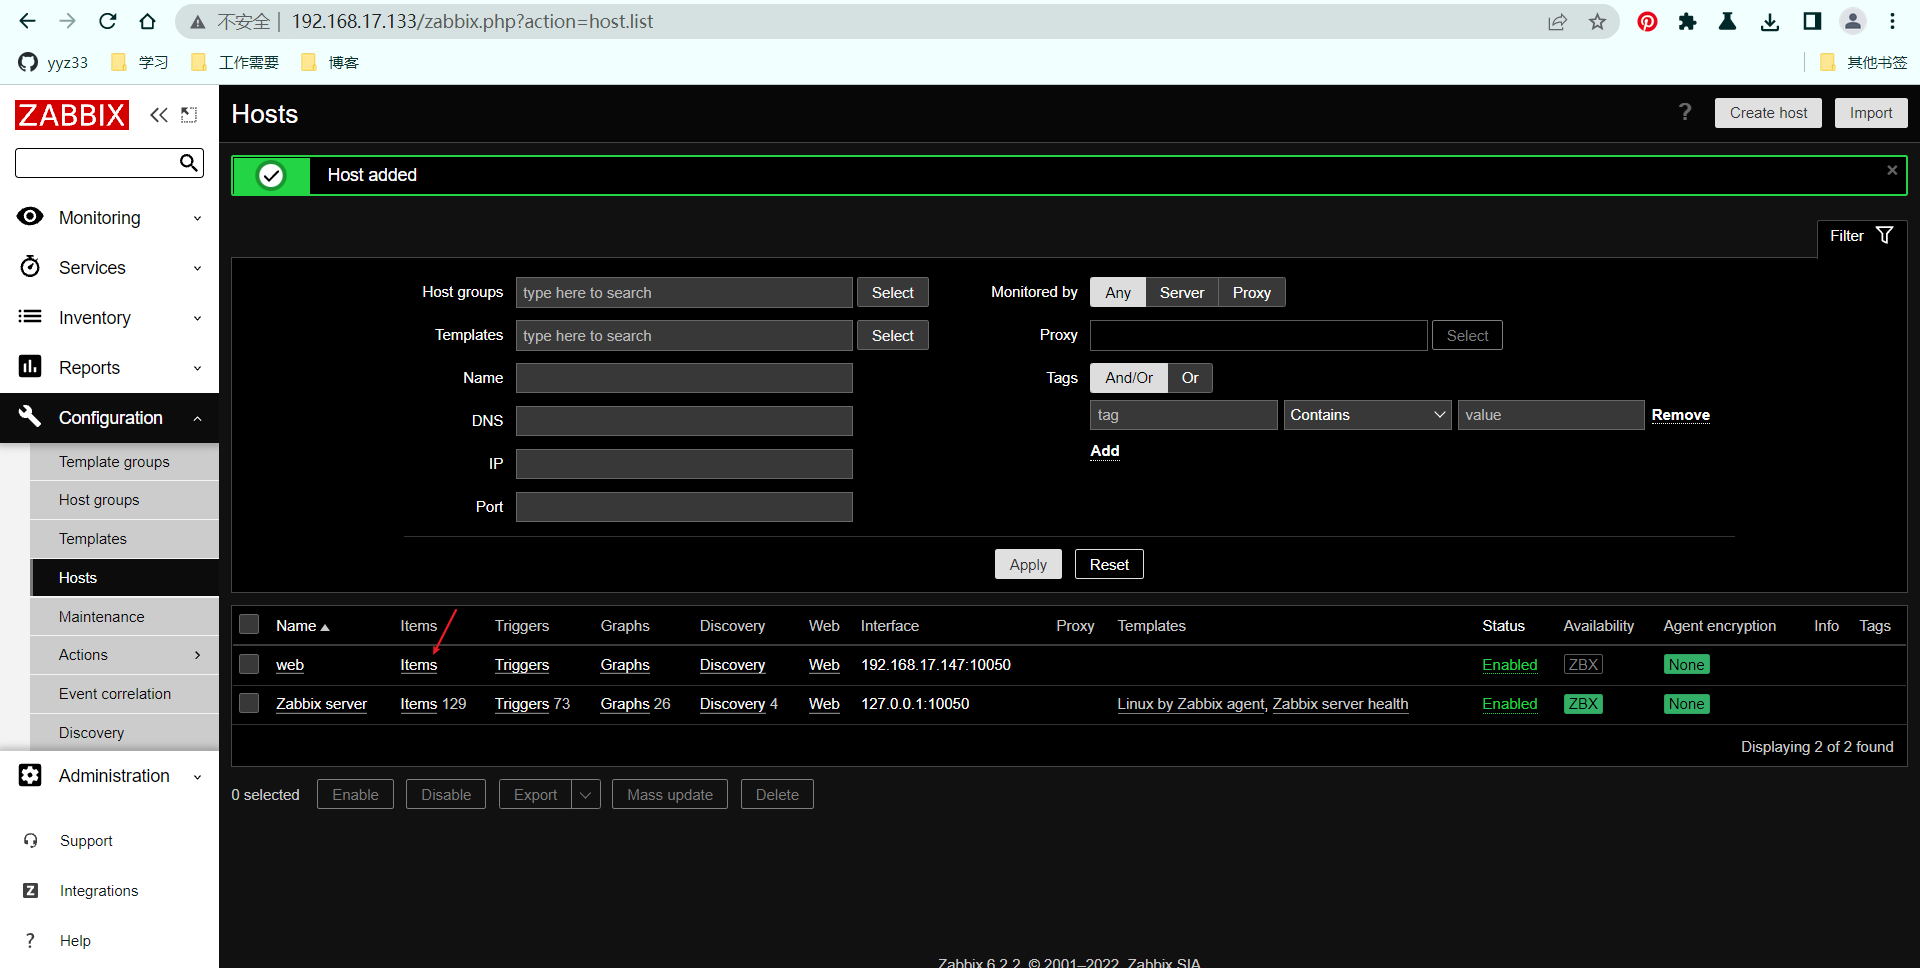Click the Import button
The height and width of the screenshot is (968, 1920).
point(1871,113)
